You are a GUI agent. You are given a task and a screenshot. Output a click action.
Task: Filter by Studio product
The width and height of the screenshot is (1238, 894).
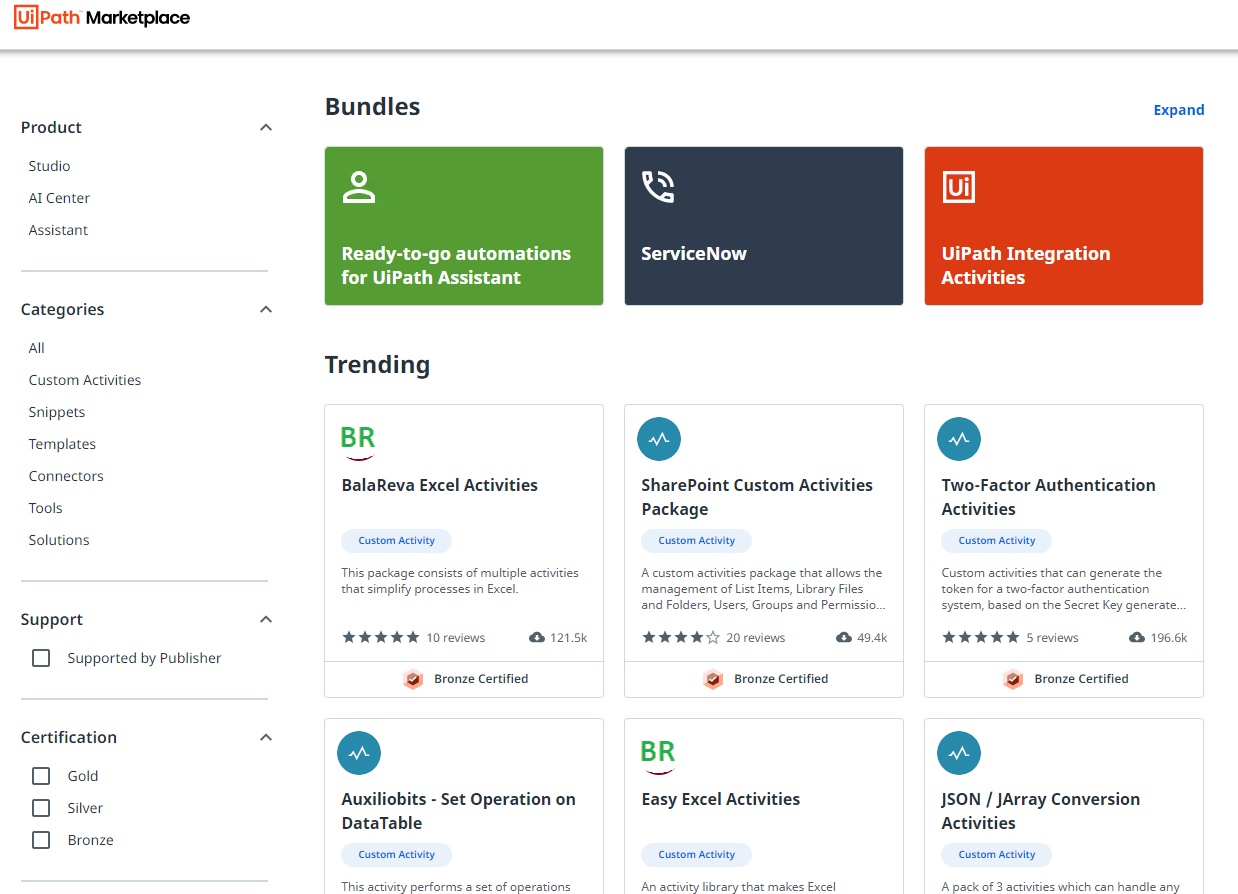[x=49, y=166]
